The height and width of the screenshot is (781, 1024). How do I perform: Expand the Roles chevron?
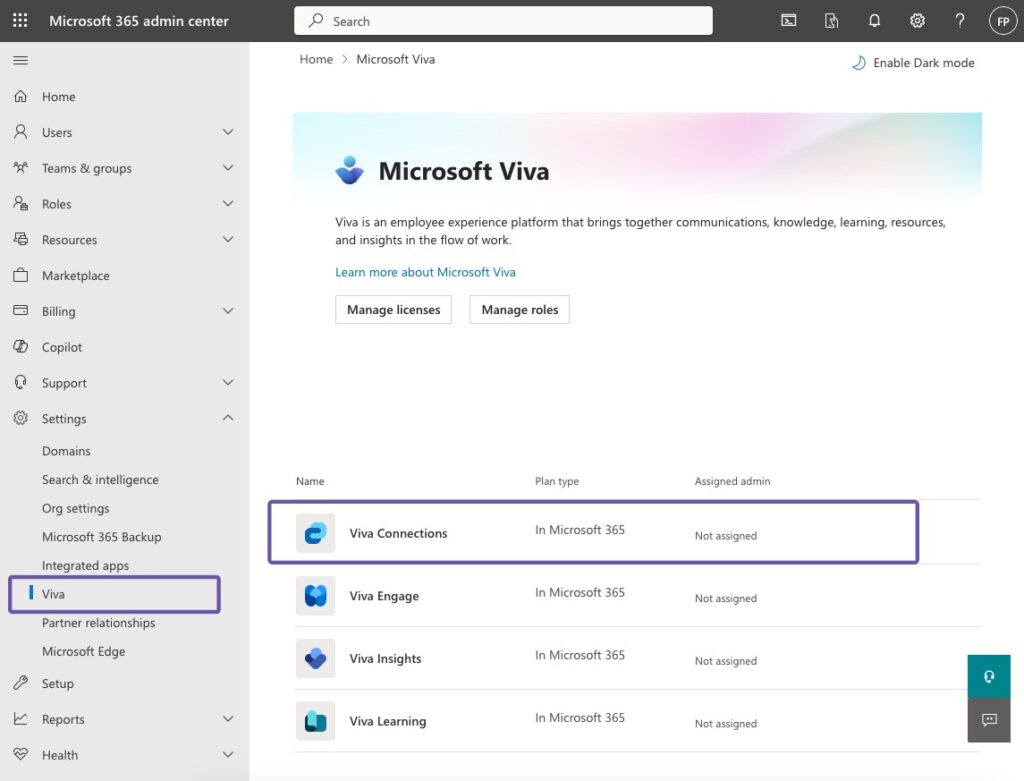228,203
